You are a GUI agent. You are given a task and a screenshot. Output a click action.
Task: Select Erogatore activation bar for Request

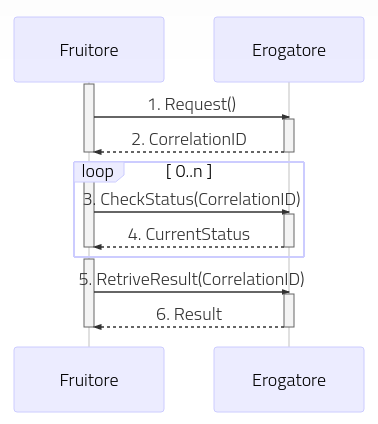(x=289, y=135)
